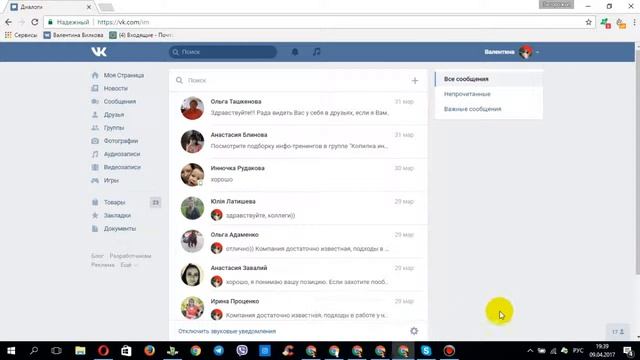The width and height of the screenshot is (640, 360).
Task: Open the Action Center notification icon
Action: pos(628,351)
